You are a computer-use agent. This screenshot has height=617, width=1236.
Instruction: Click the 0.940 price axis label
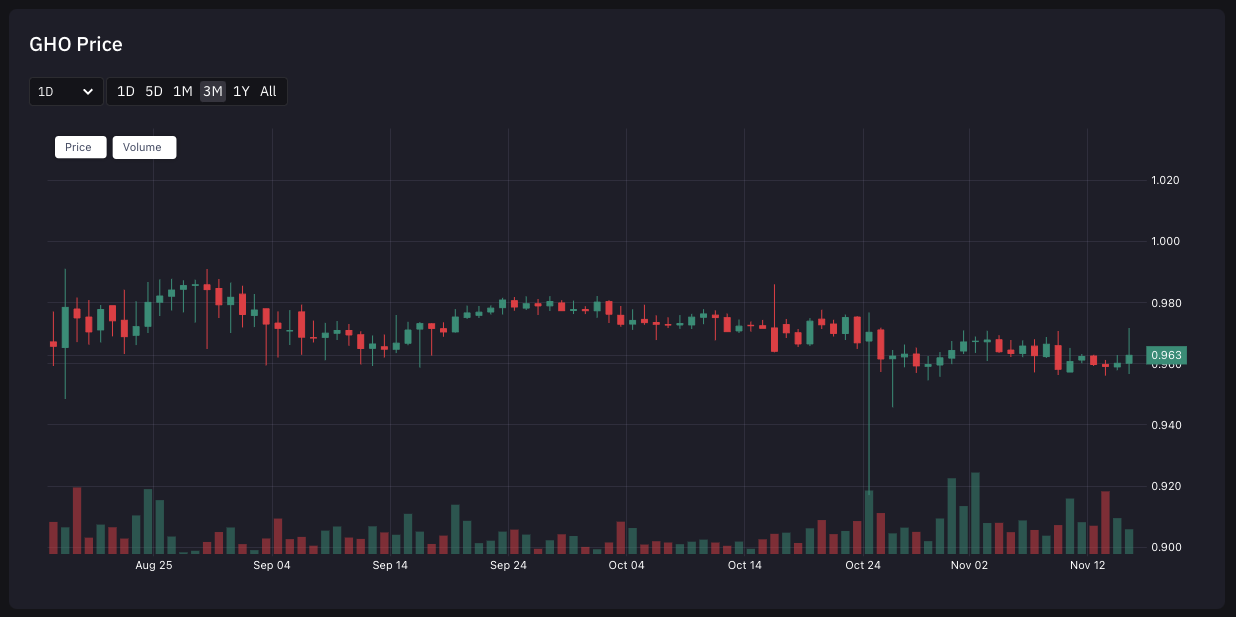[x=1166, y=425]
